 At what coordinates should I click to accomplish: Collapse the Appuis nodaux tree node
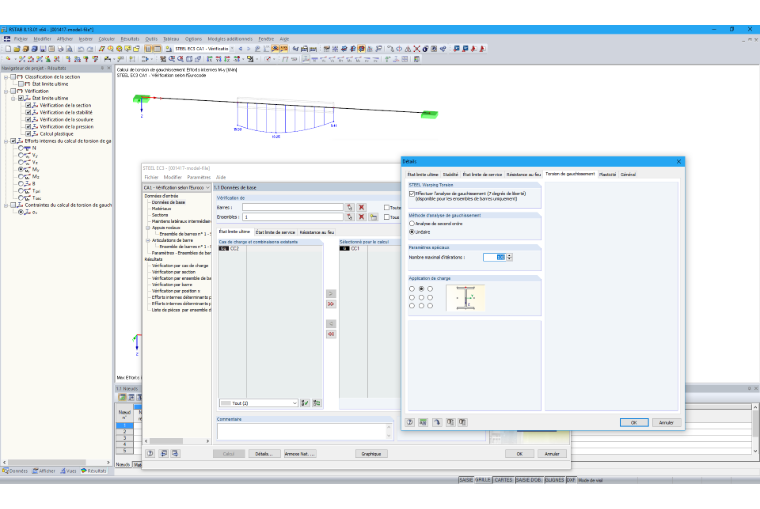148,227
